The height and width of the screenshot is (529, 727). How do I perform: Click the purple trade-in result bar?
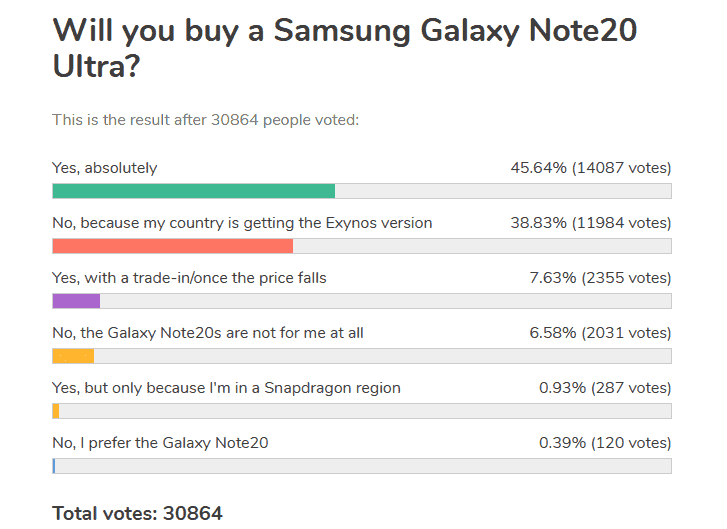(77, 301)
